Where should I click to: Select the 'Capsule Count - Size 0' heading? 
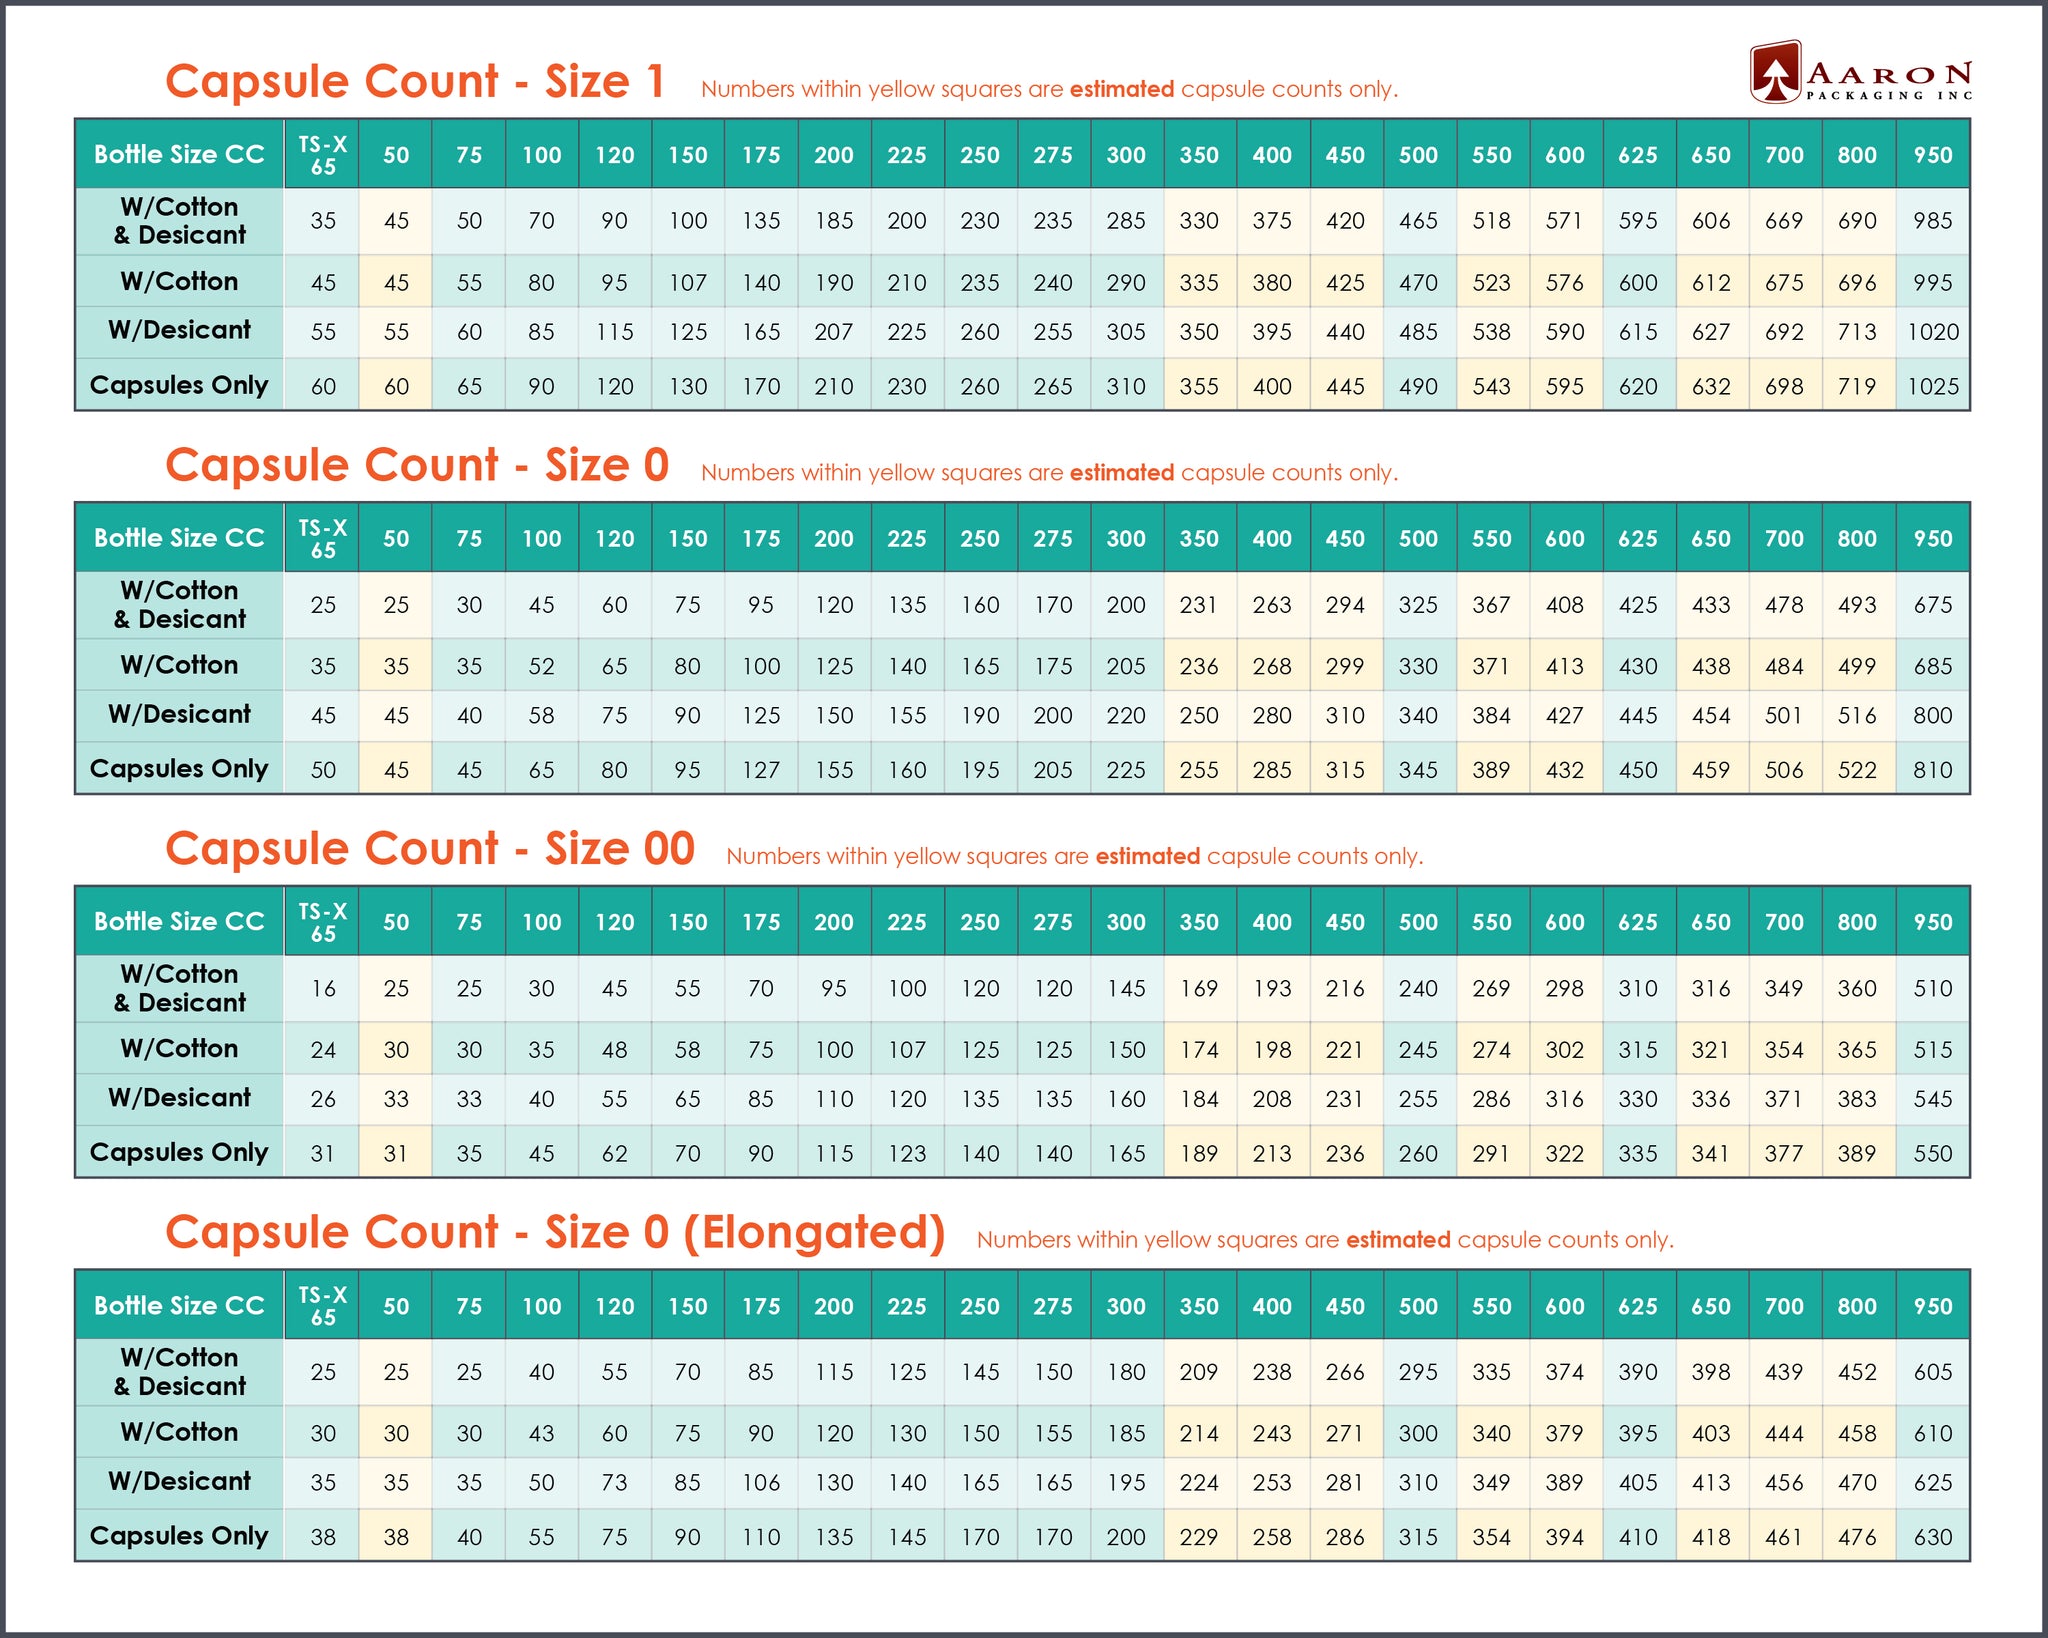[x=417, y=466]
